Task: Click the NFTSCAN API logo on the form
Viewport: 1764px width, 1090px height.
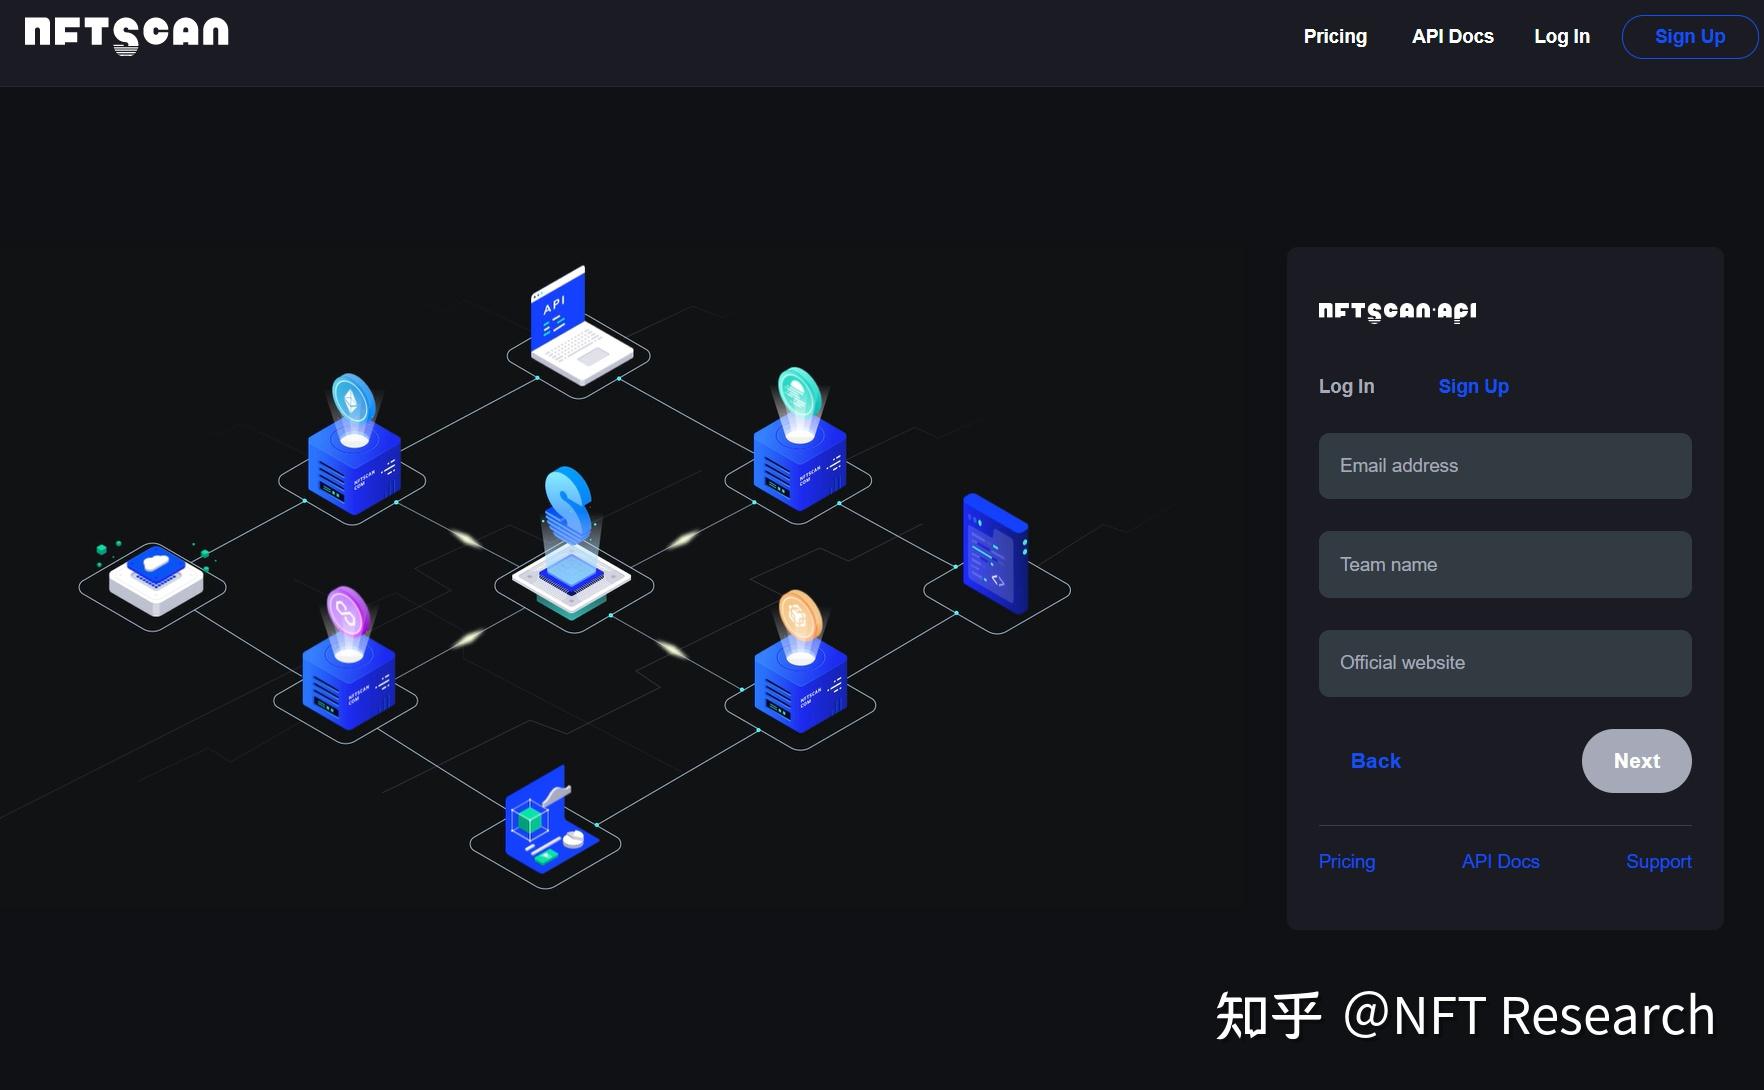Action: tap(1396, 311)
